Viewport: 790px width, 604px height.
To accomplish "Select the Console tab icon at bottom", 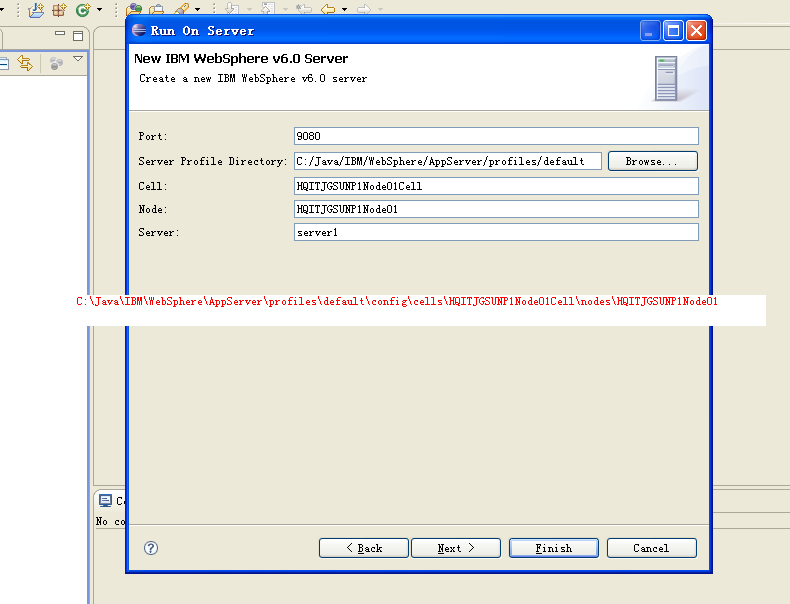I will click(105, 501).
